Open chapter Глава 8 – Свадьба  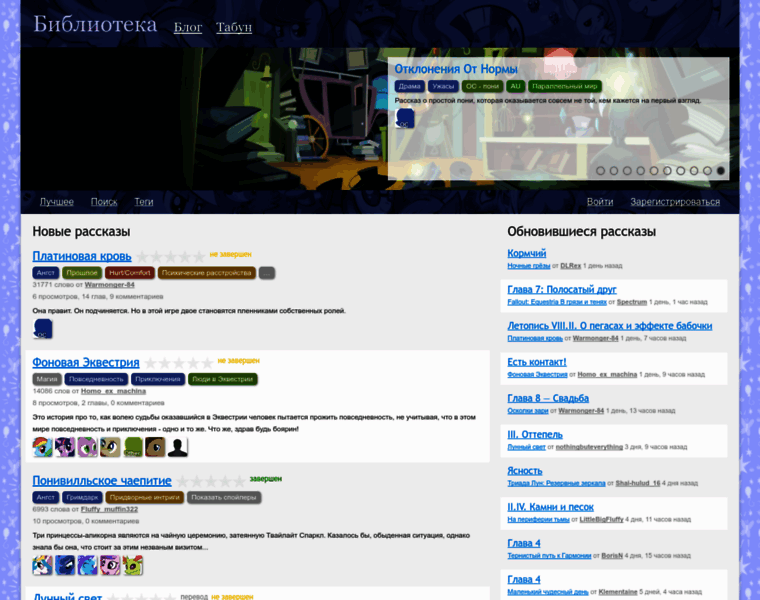pos(548,398)
